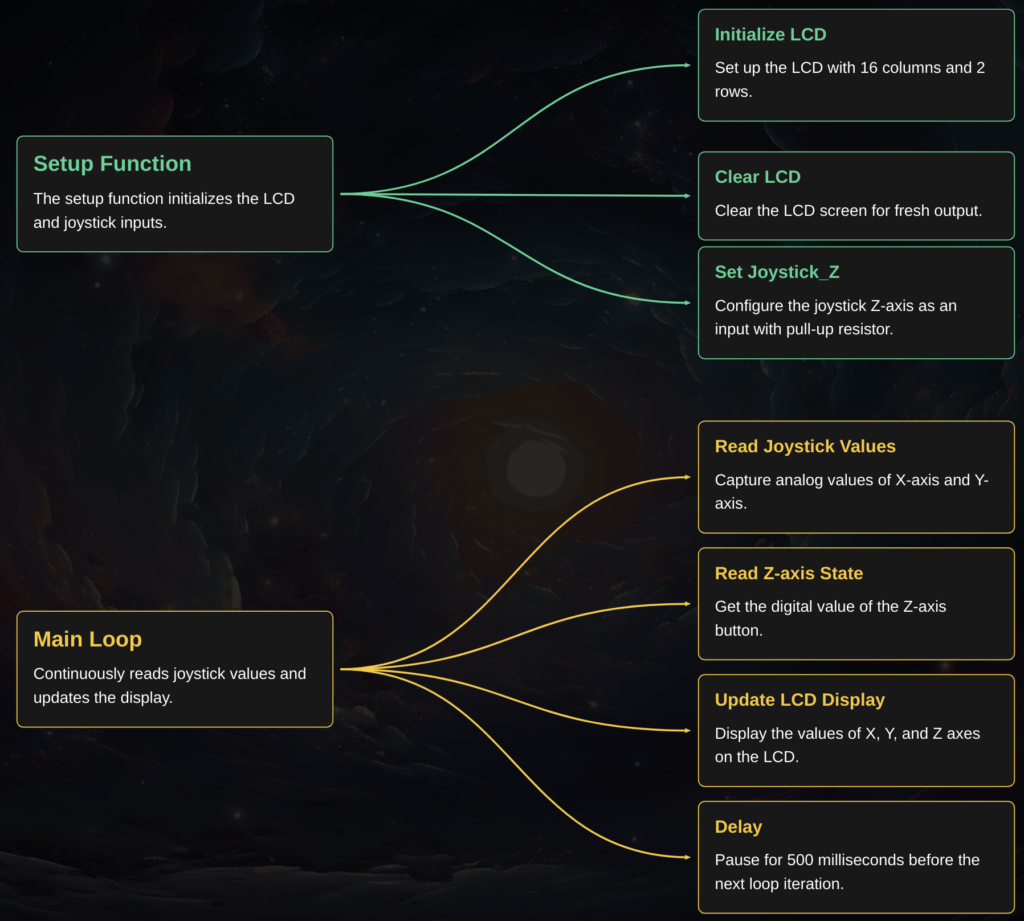Click the green arrowhead pointing to Initialize LCD
Viewport: 1024px width, 921px height.
pyautogui.click(x=687, y=65)
